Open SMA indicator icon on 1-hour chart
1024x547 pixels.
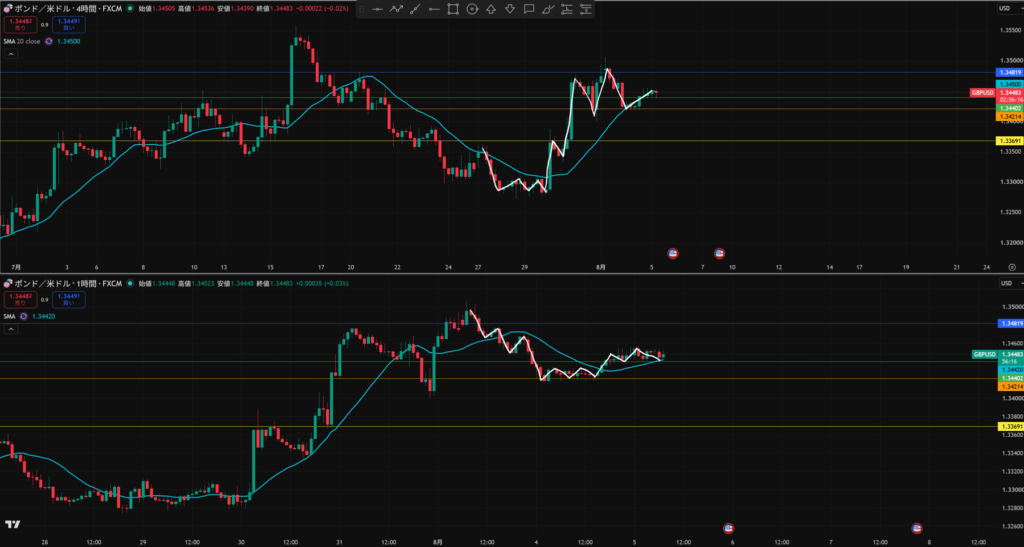tap(24, 316)
